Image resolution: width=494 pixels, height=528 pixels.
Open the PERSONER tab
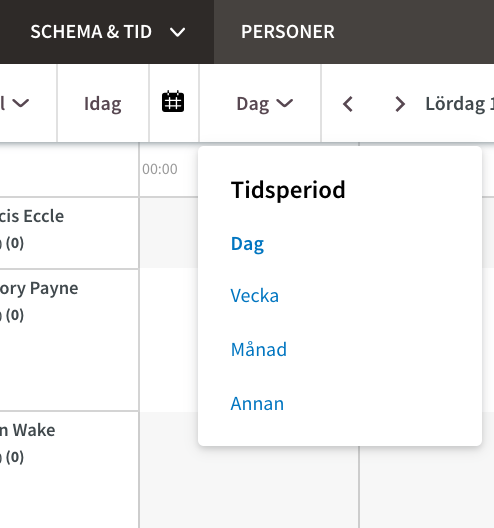(288, 32)
